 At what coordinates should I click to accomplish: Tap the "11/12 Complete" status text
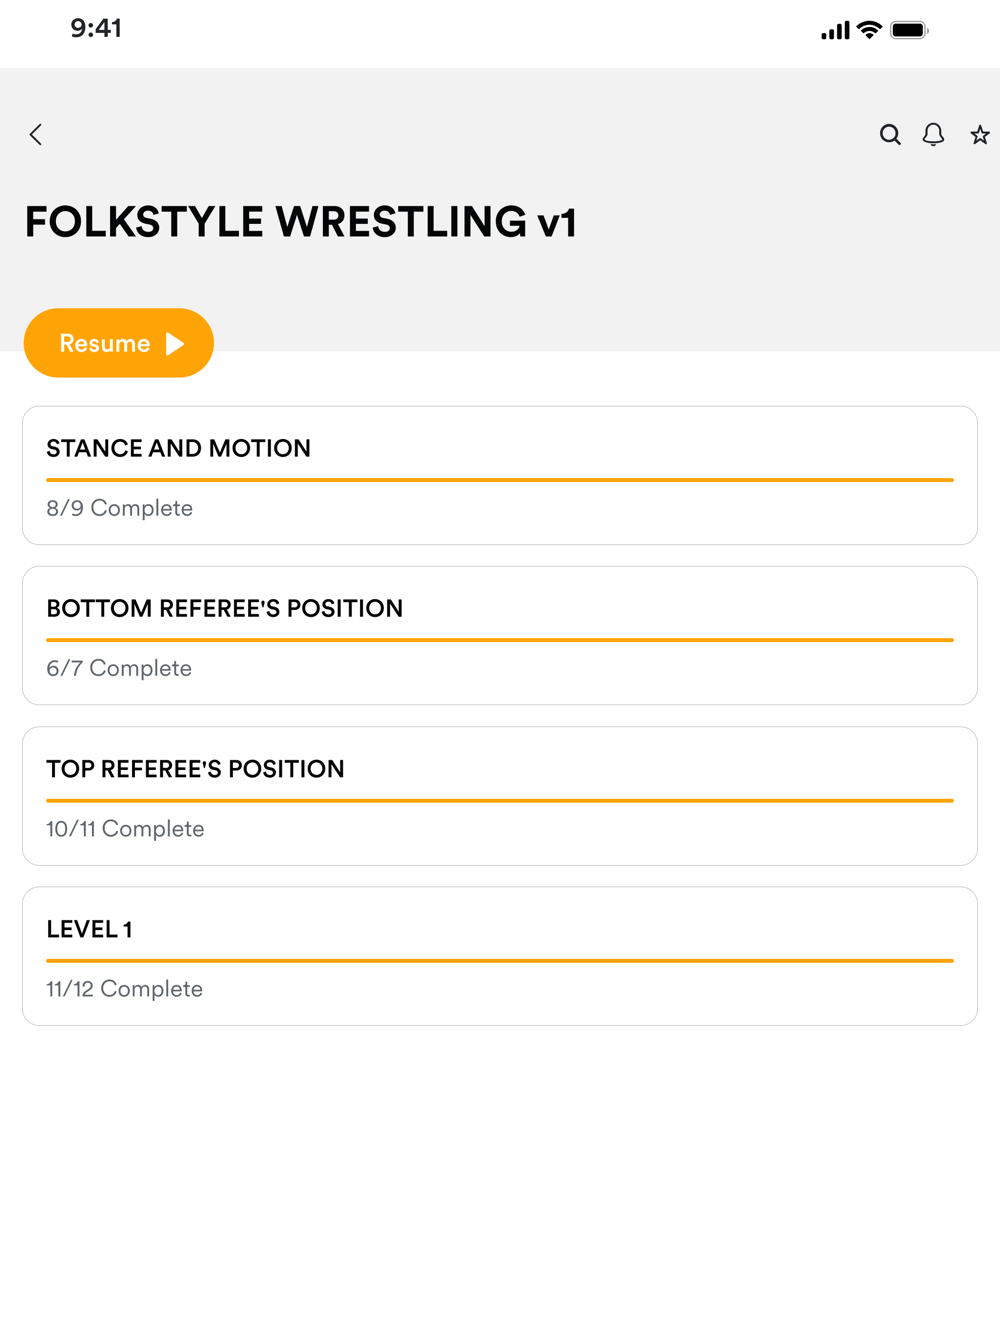tap(125, 989)
